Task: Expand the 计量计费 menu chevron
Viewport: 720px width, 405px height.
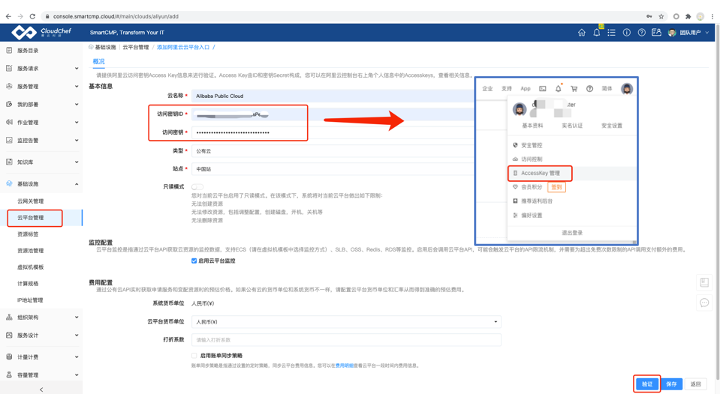Action: click(76, 357)
